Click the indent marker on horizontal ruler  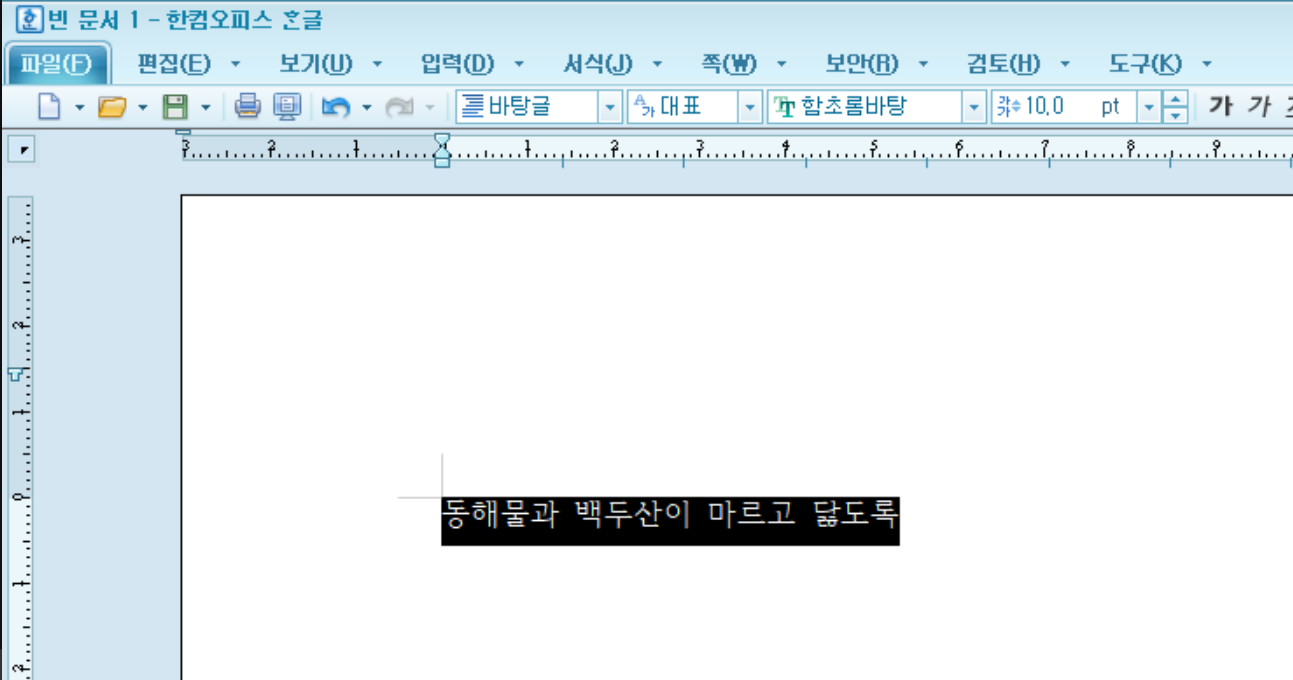tap(442, 151)
